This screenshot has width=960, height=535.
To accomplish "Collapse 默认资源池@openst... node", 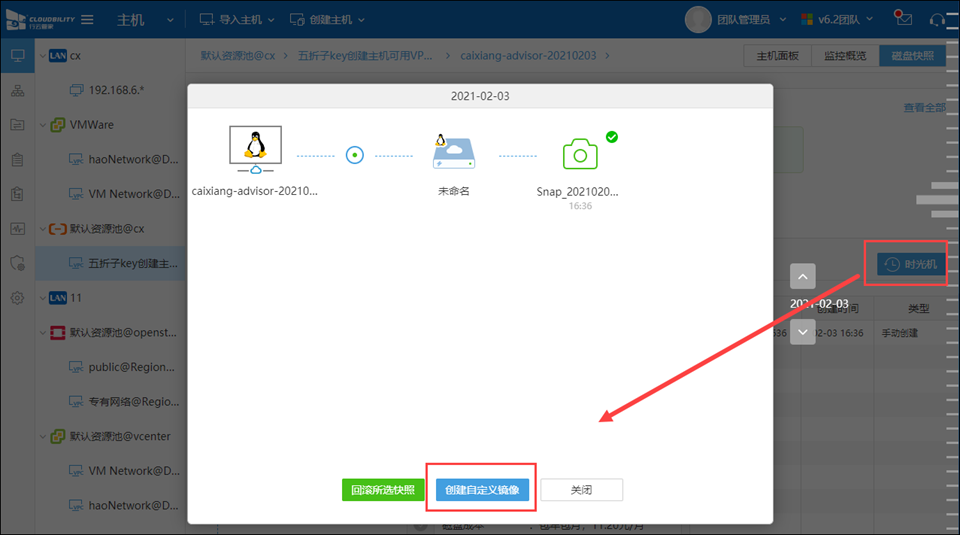I will point(43,333).
